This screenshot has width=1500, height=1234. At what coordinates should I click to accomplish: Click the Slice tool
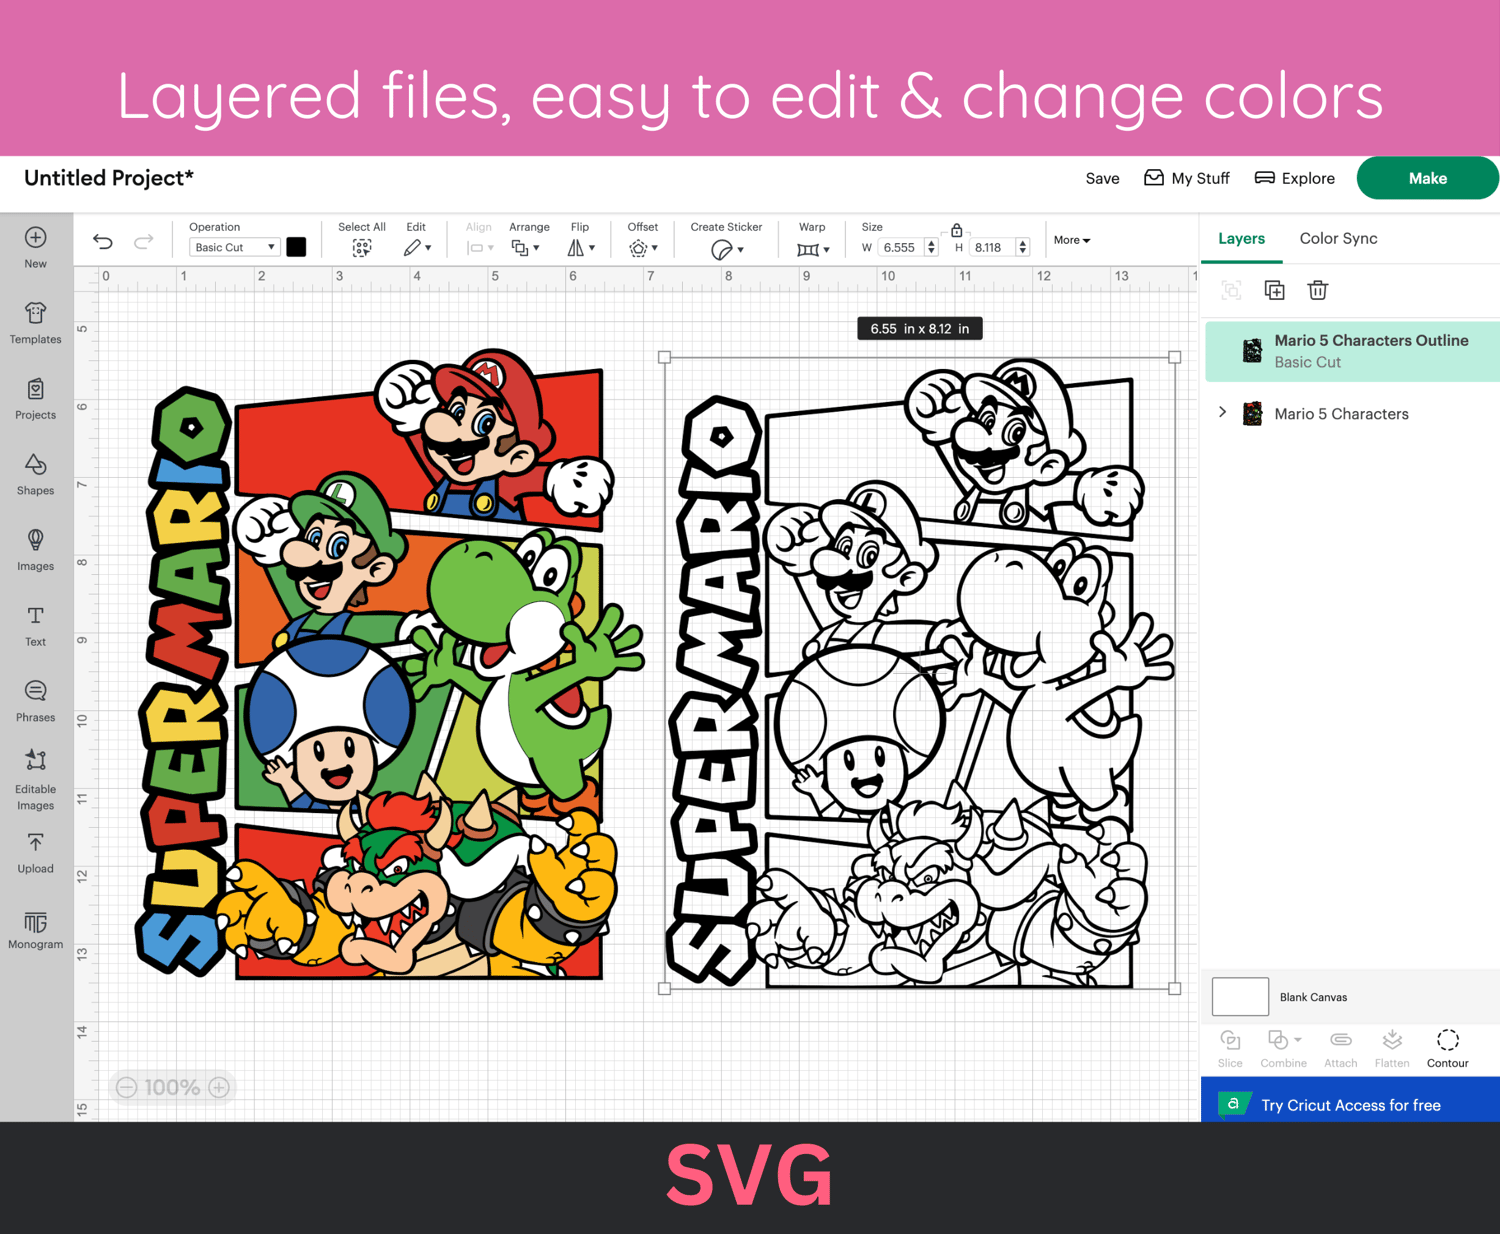pos(1230,1049)
